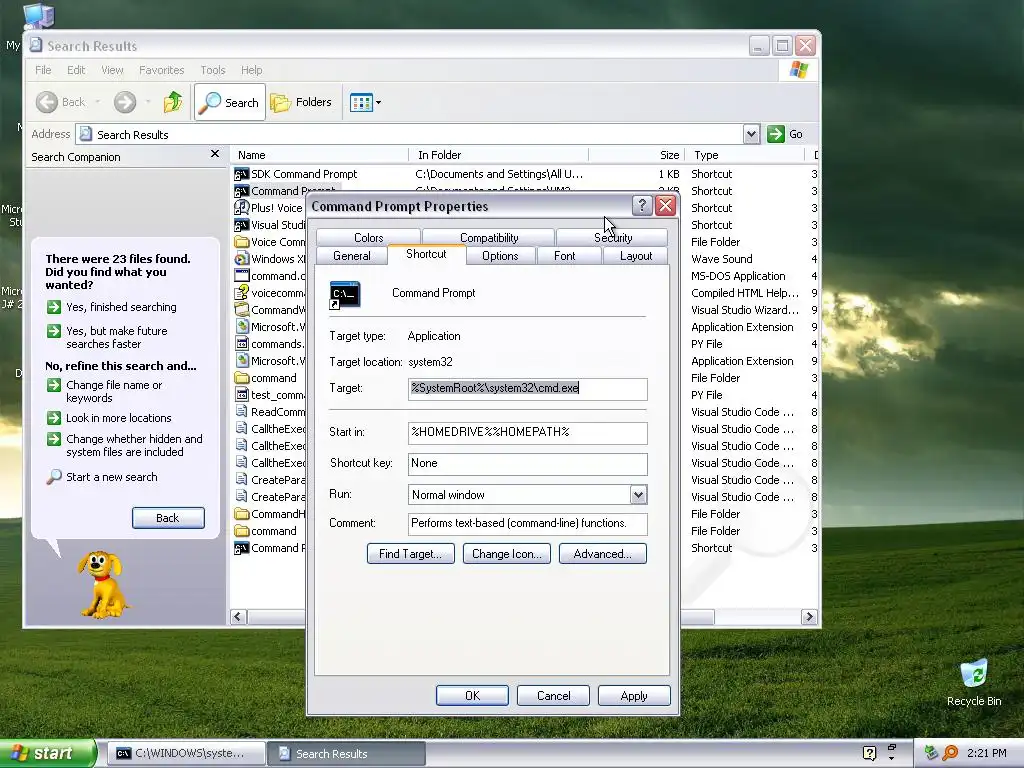Click the Command Prompt shortcut icon in dialog
The image size is (1024, 768).
pos(345,295)
